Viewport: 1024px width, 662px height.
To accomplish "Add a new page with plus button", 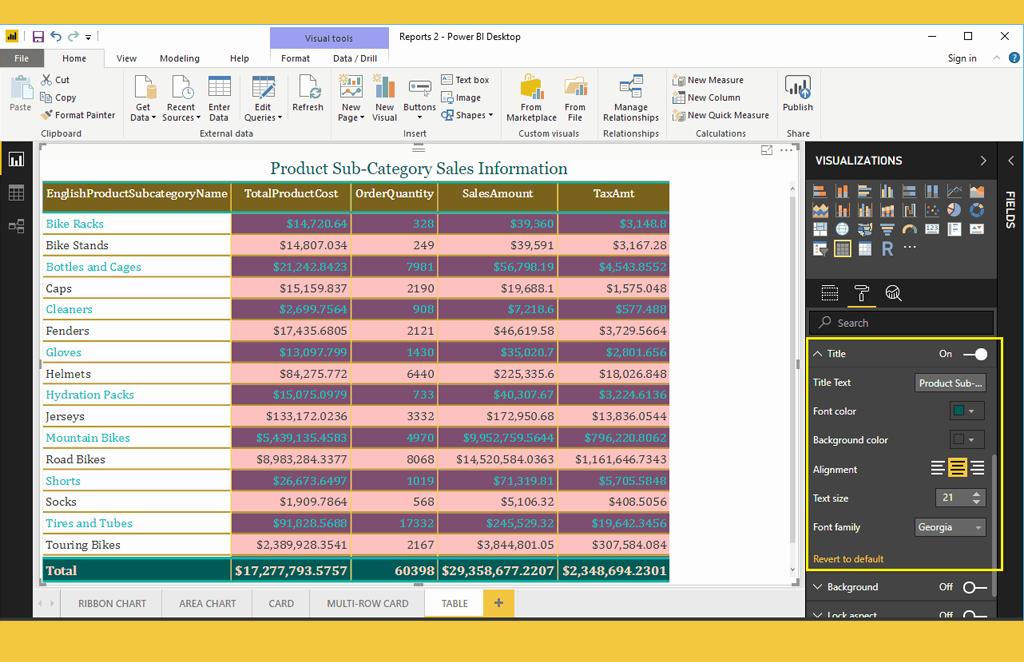I will (498, 603).
